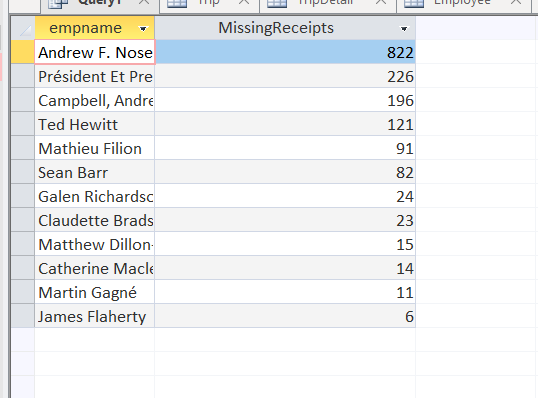
Task: Select the Mathieu Filion name cell
Action: pyautogui.click(x=95, y=148)
